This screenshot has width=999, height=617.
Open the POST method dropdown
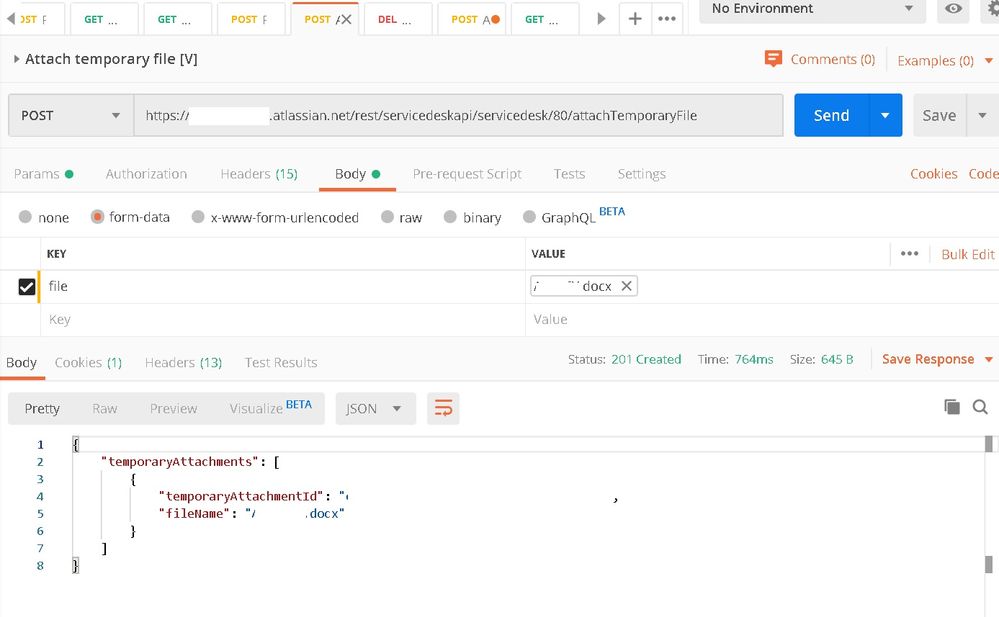coord(70,115)
